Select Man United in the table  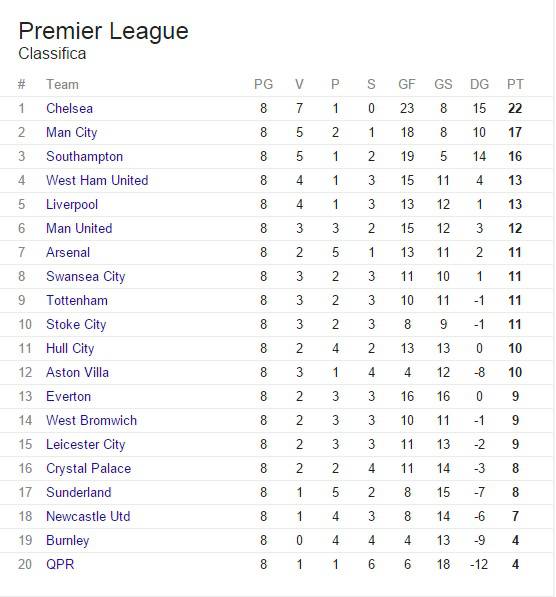click(79, 228)
